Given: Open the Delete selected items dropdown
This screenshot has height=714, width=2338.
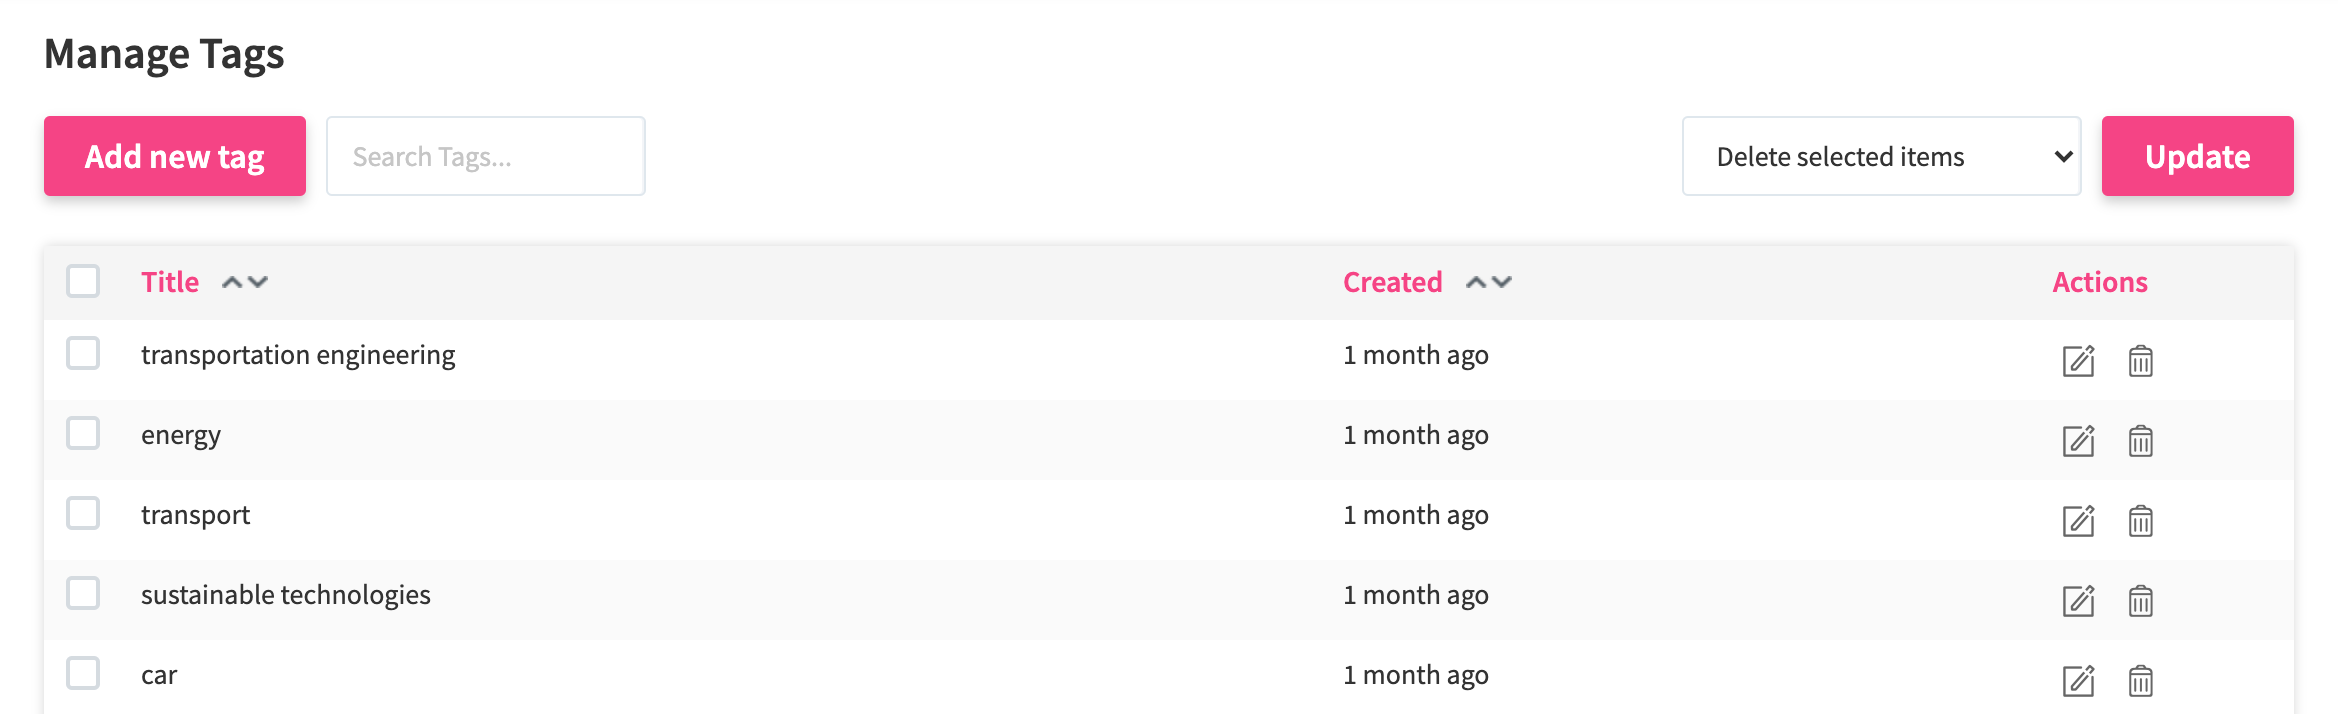Looking at the screenshot, I should 1880,156.
